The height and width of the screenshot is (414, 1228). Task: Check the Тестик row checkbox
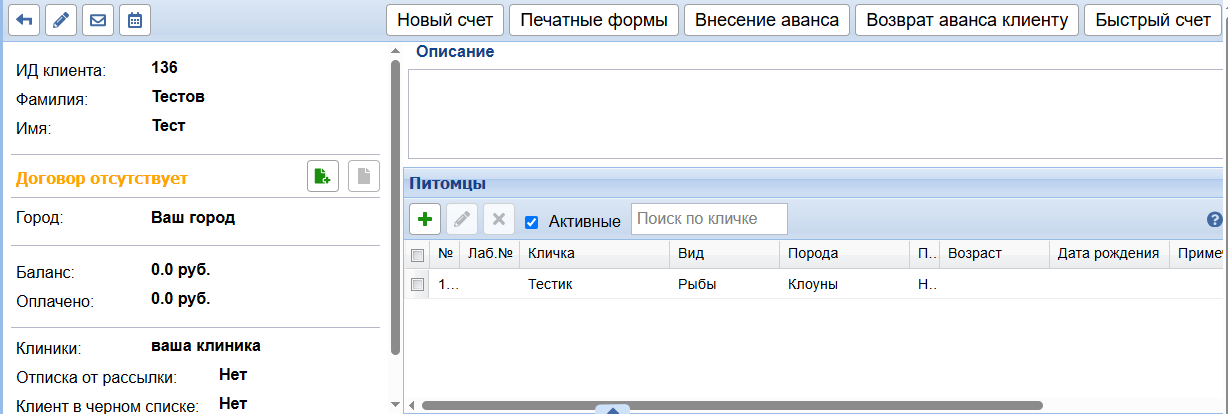(418, 285)
